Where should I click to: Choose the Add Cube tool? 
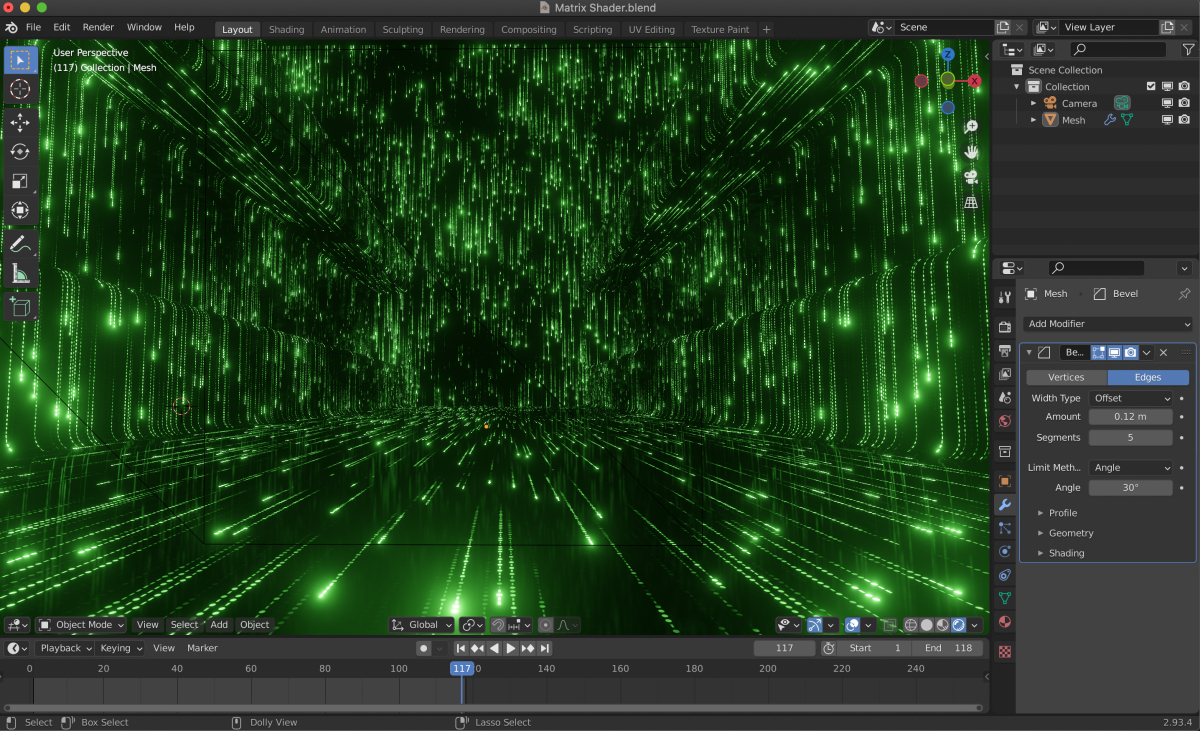[20, 307]
